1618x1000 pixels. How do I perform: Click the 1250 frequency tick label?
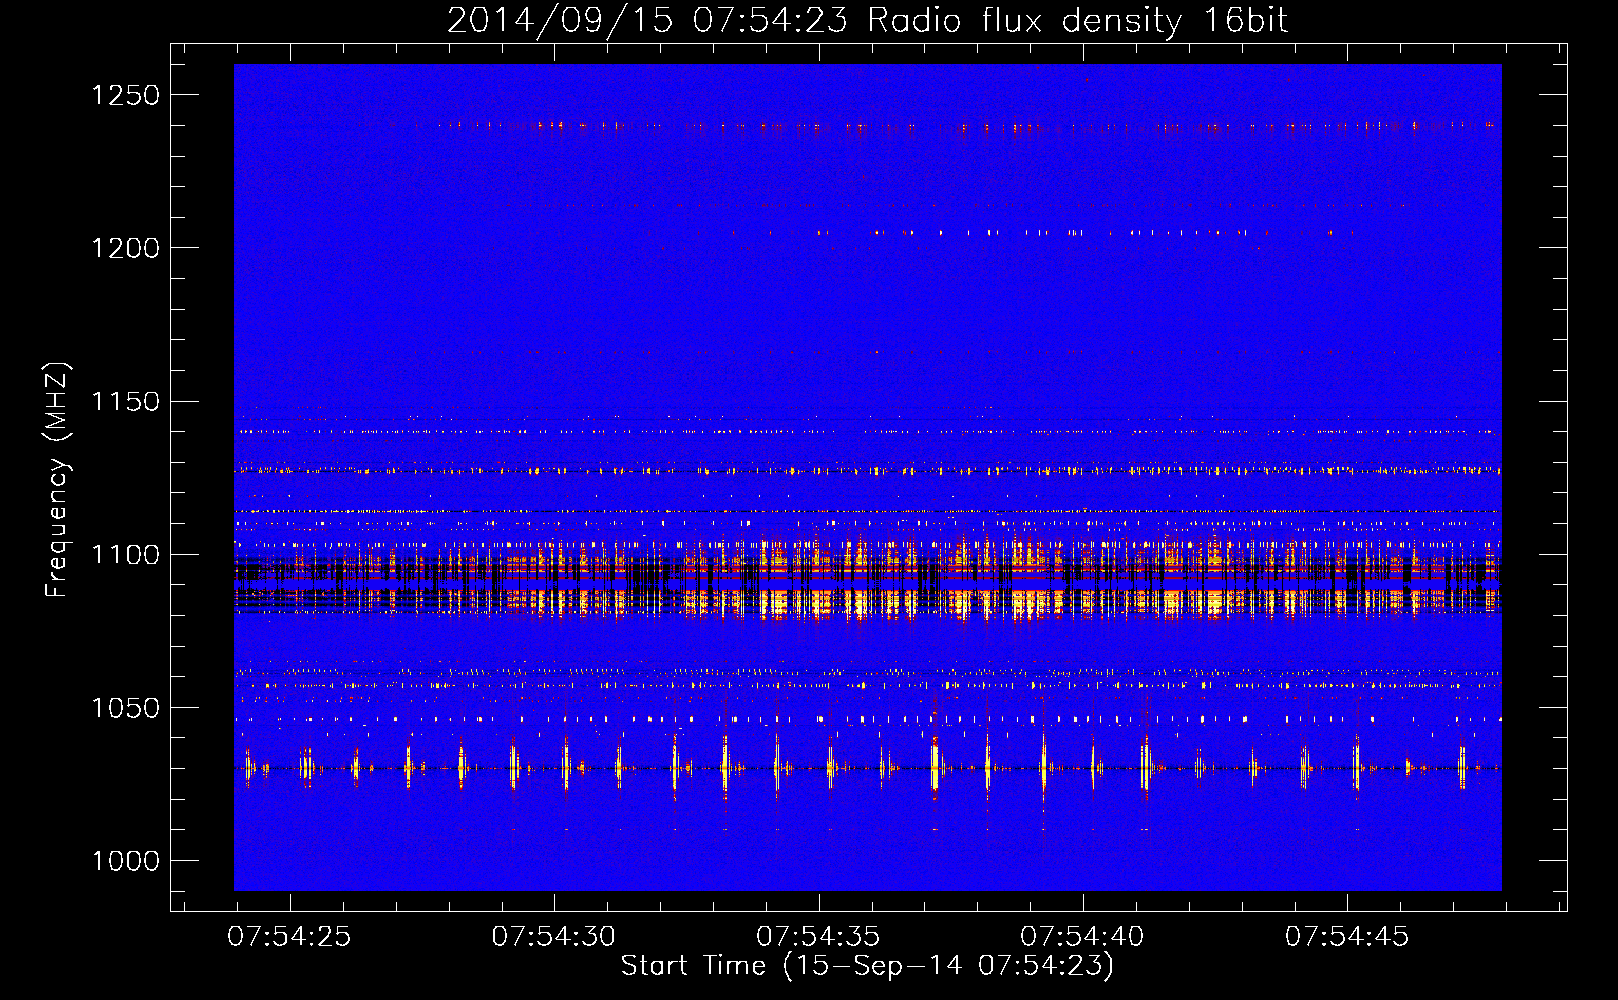point(125,95)
